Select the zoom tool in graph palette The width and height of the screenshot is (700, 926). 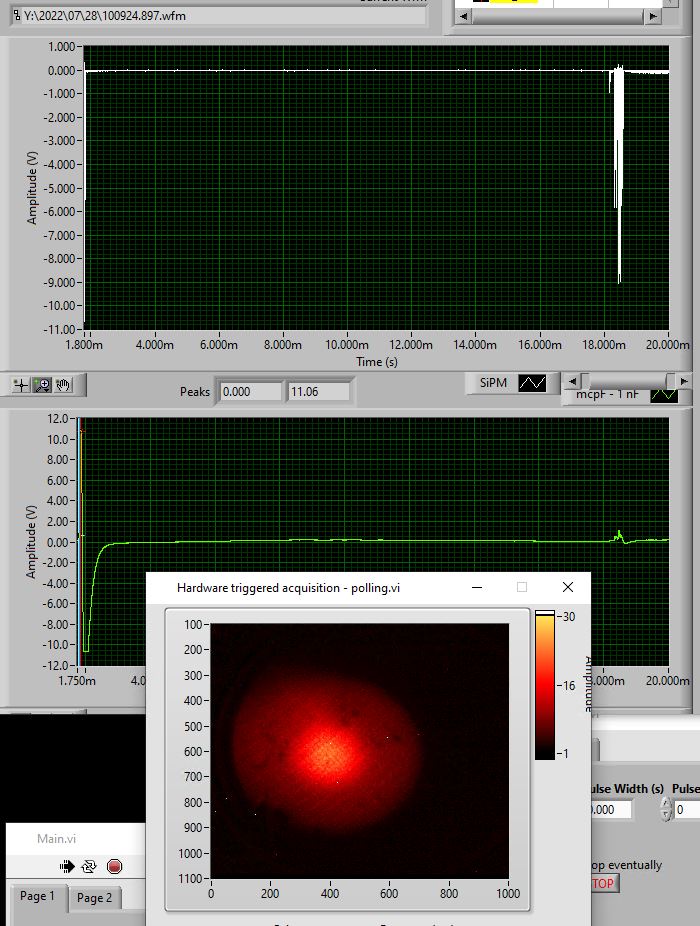pos(43,385)
